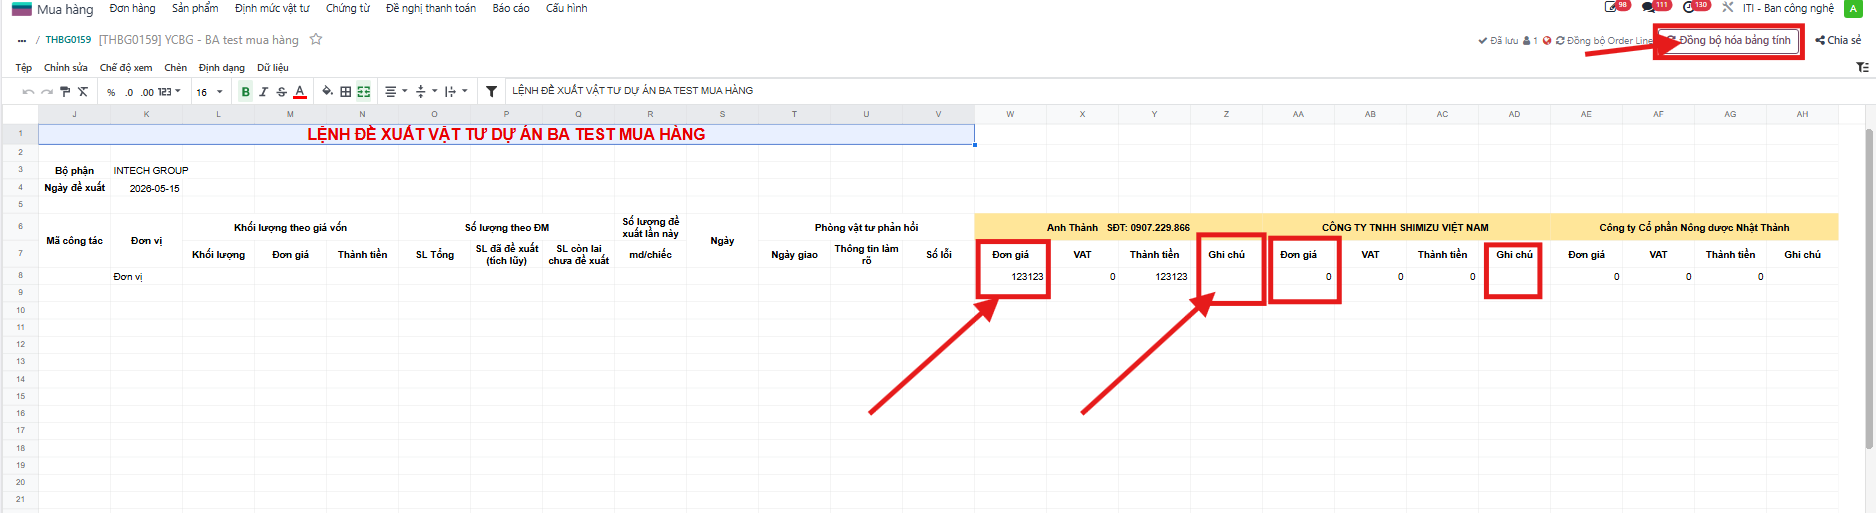This screenshot has height=513, width=1876.
Task: Toggle the filter funnel icon
Action: [x=491, y=92]
